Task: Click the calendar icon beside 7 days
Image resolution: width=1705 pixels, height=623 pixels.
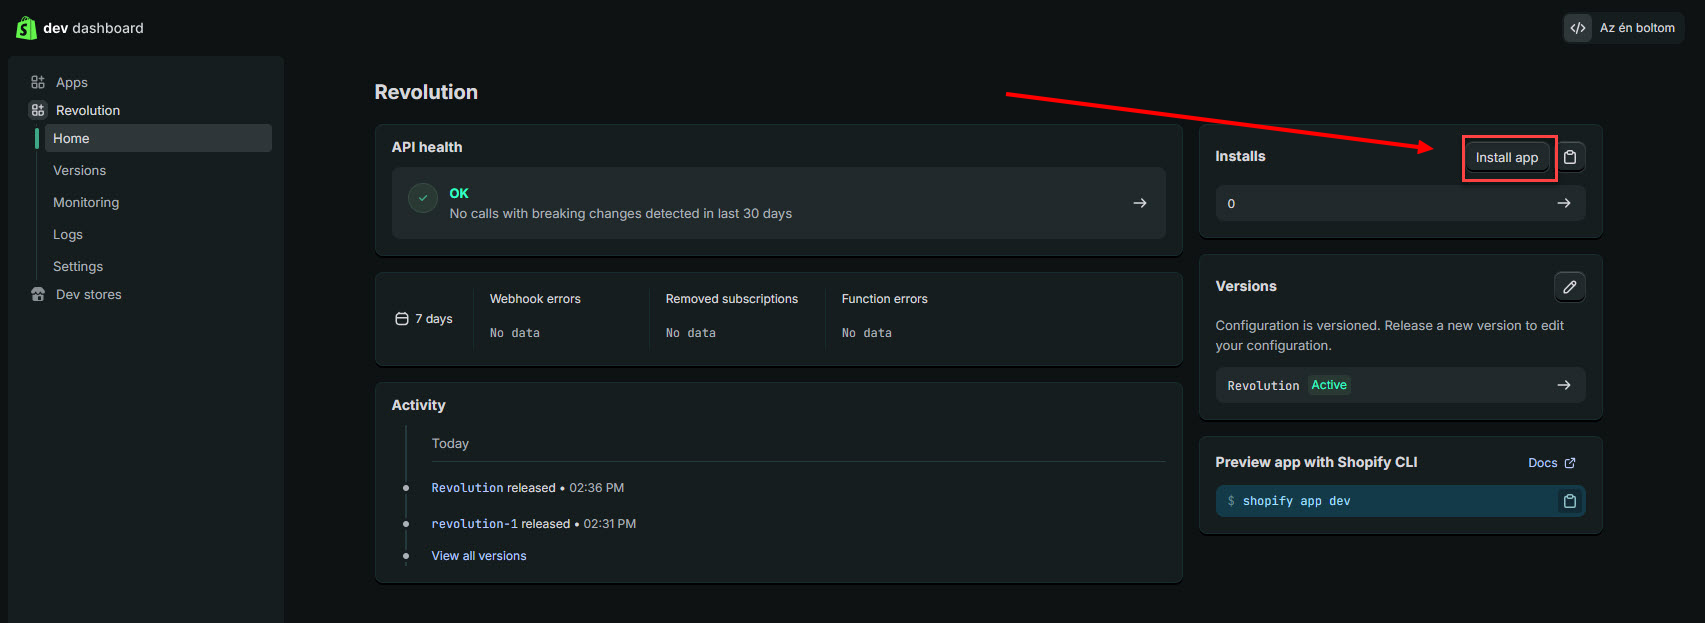Action: point(402,319)
